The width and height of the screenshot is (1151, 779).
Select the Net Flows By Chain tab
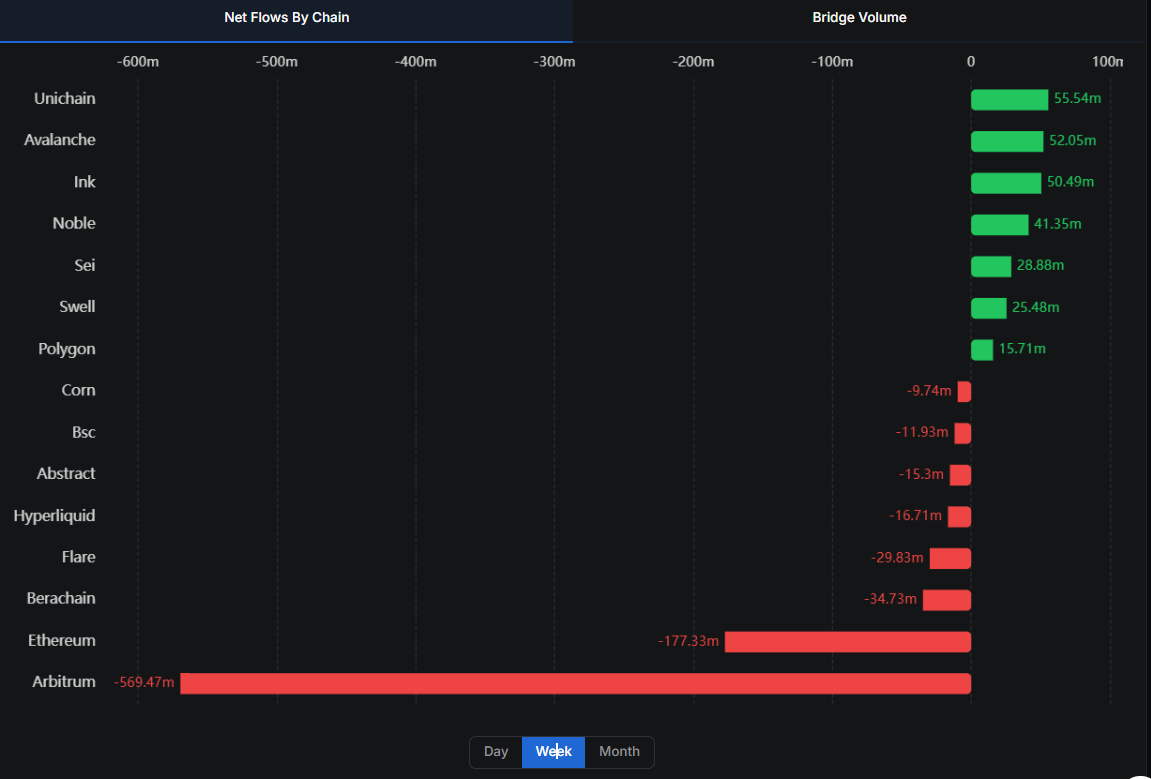[x=286, y=18]
